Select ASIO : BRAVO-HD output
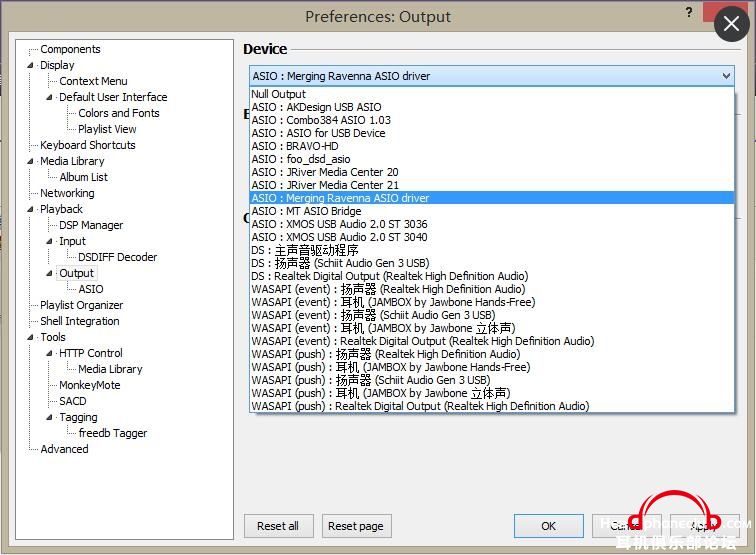Viewport: 756px width, 555px height. point(492,146)
